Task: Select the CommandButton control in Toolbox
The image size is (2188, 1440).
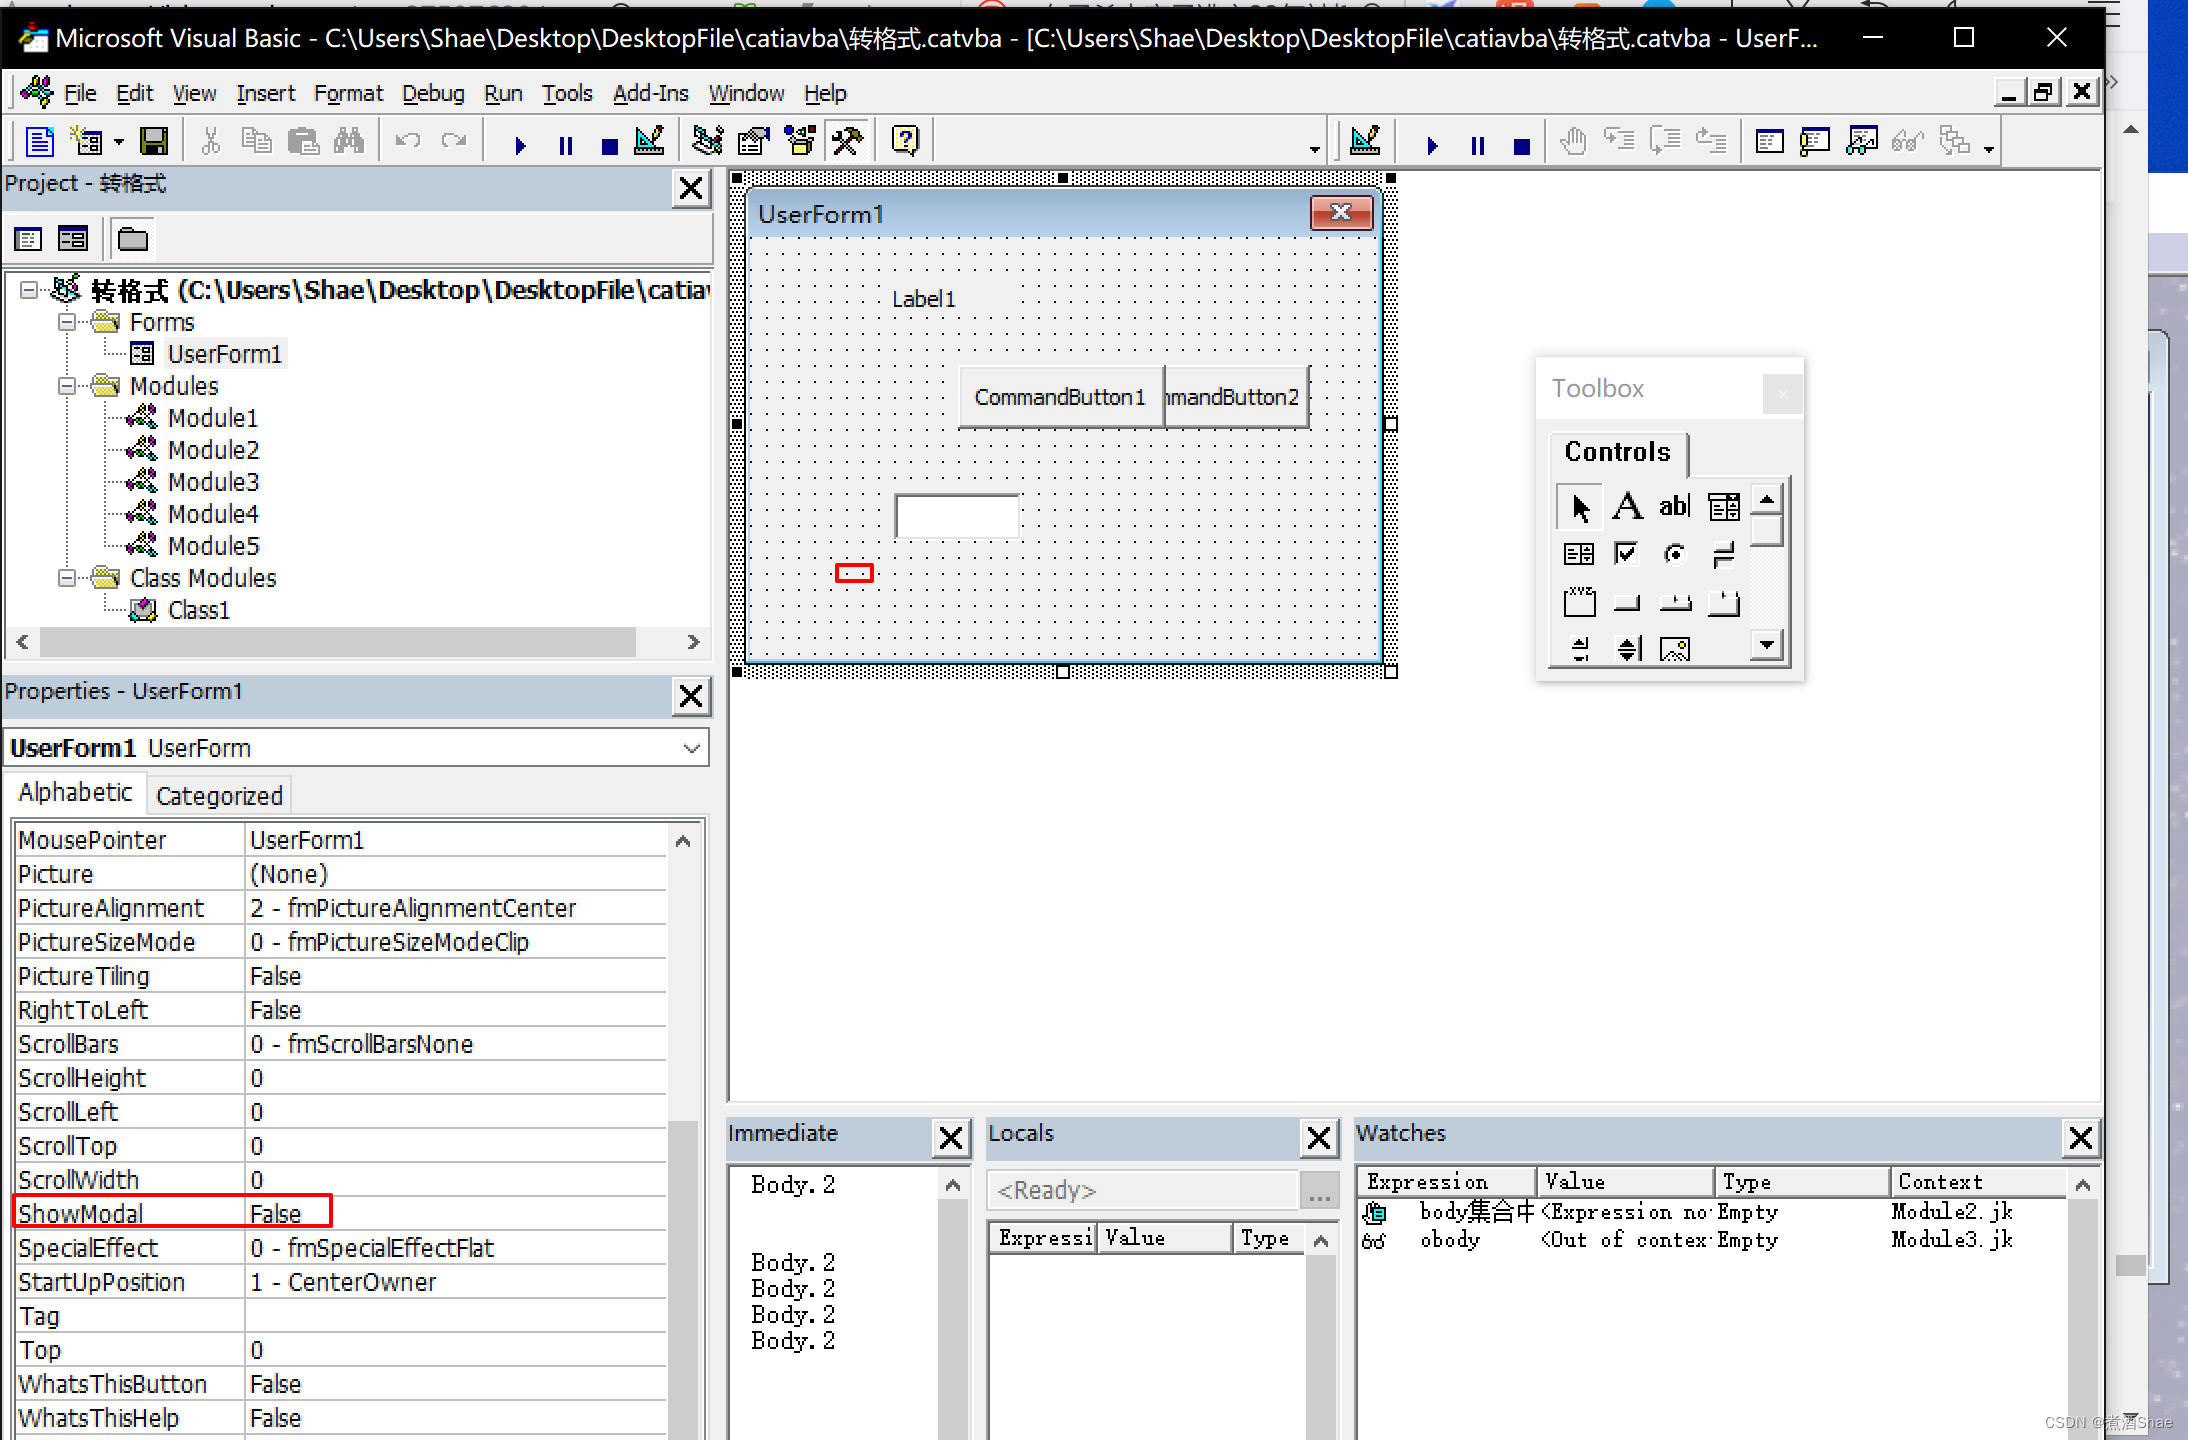Action: pyautogui.click(x=1626, y=601)
